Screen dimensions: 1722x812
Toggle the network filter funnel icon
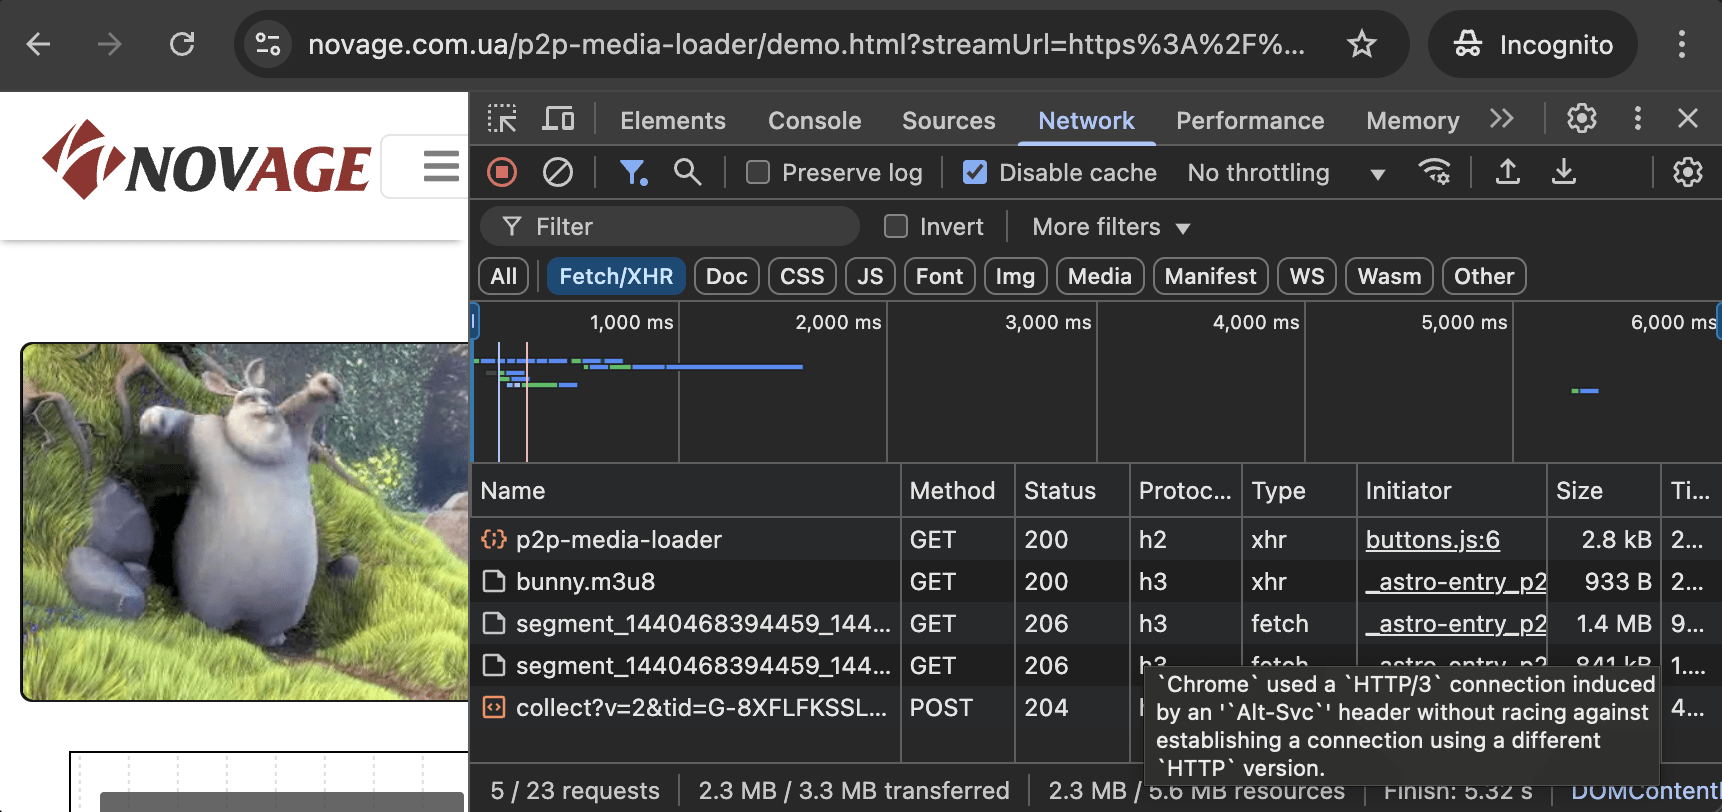pos(633,173)
